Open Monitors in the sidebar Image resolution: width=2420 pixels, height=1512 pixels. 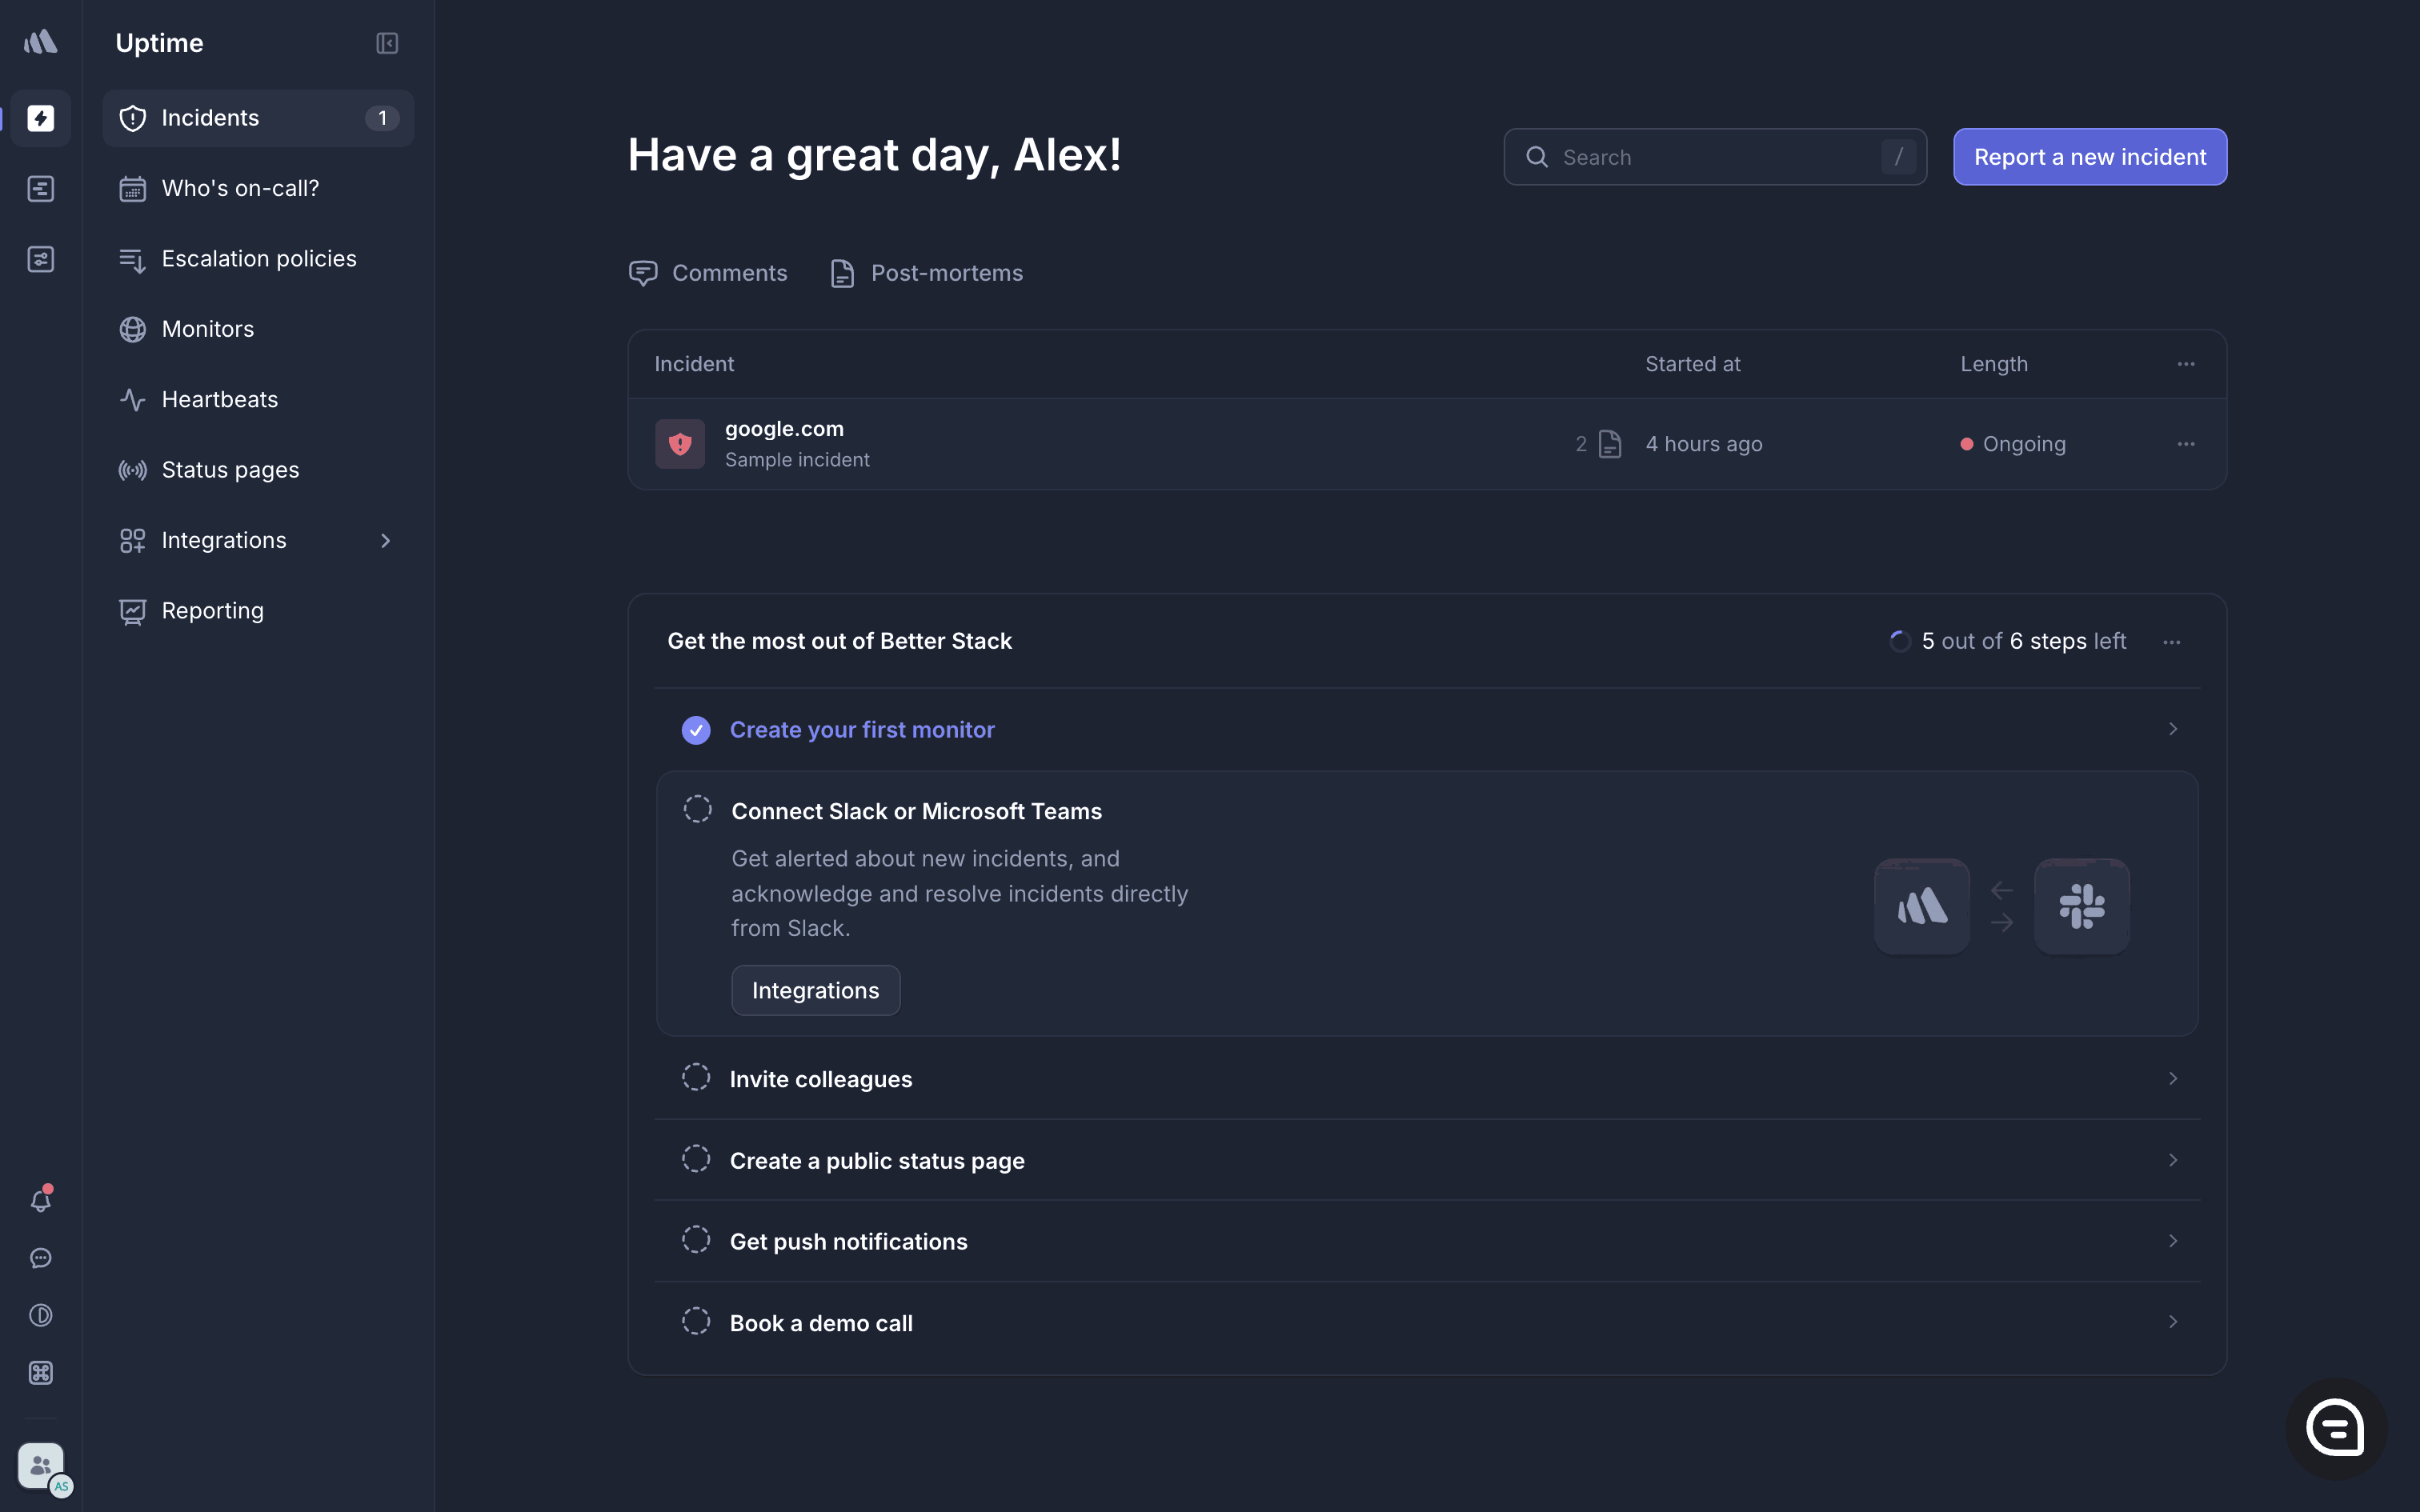208,329
